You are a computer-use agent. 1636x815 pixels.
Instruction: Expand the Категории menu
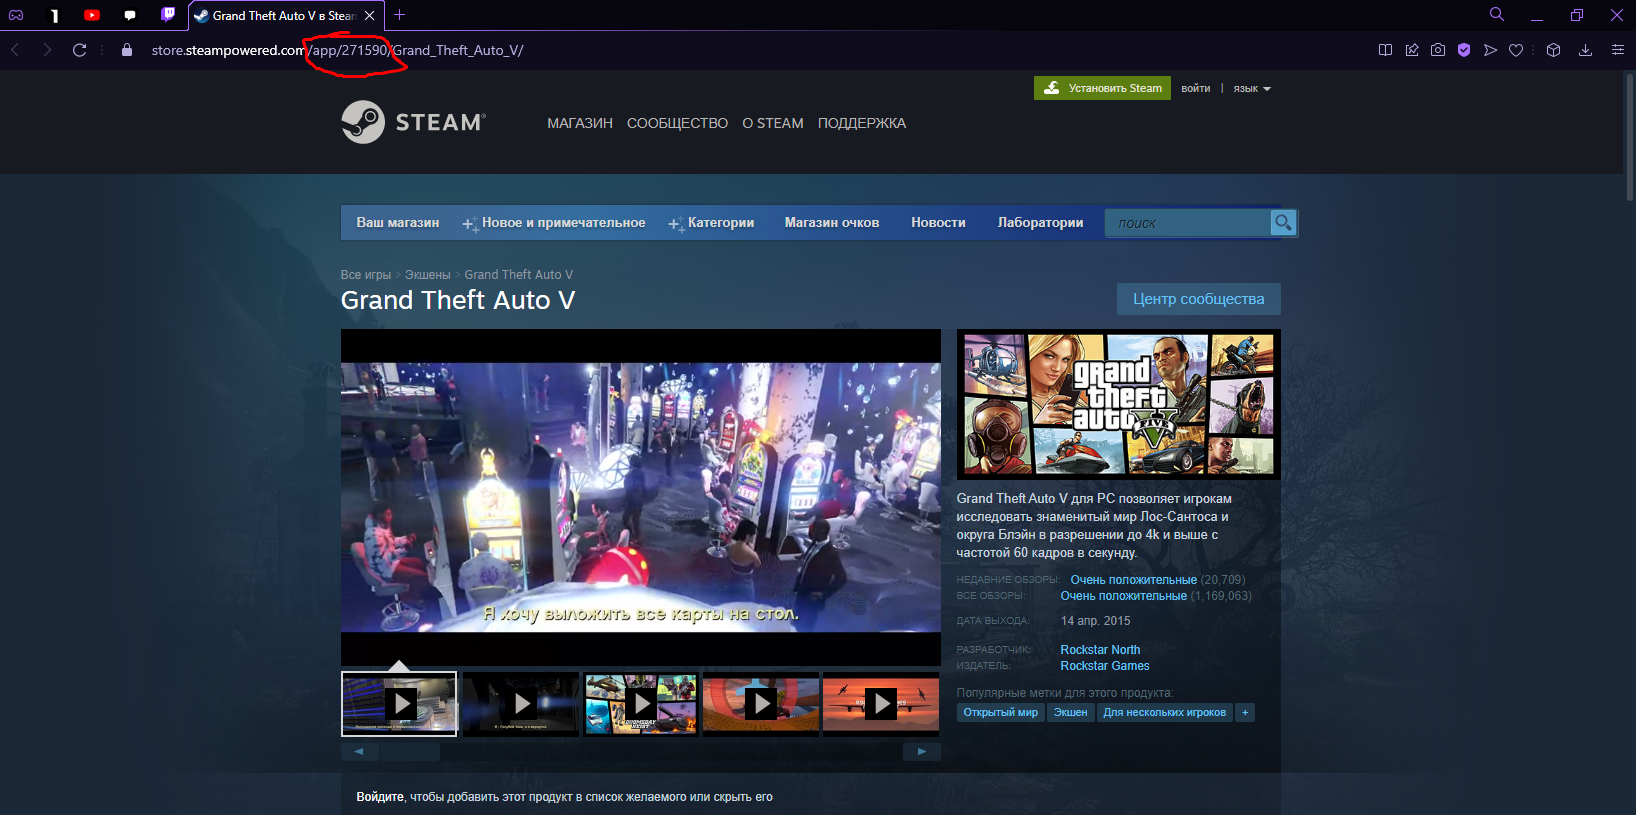pos(712,223)
